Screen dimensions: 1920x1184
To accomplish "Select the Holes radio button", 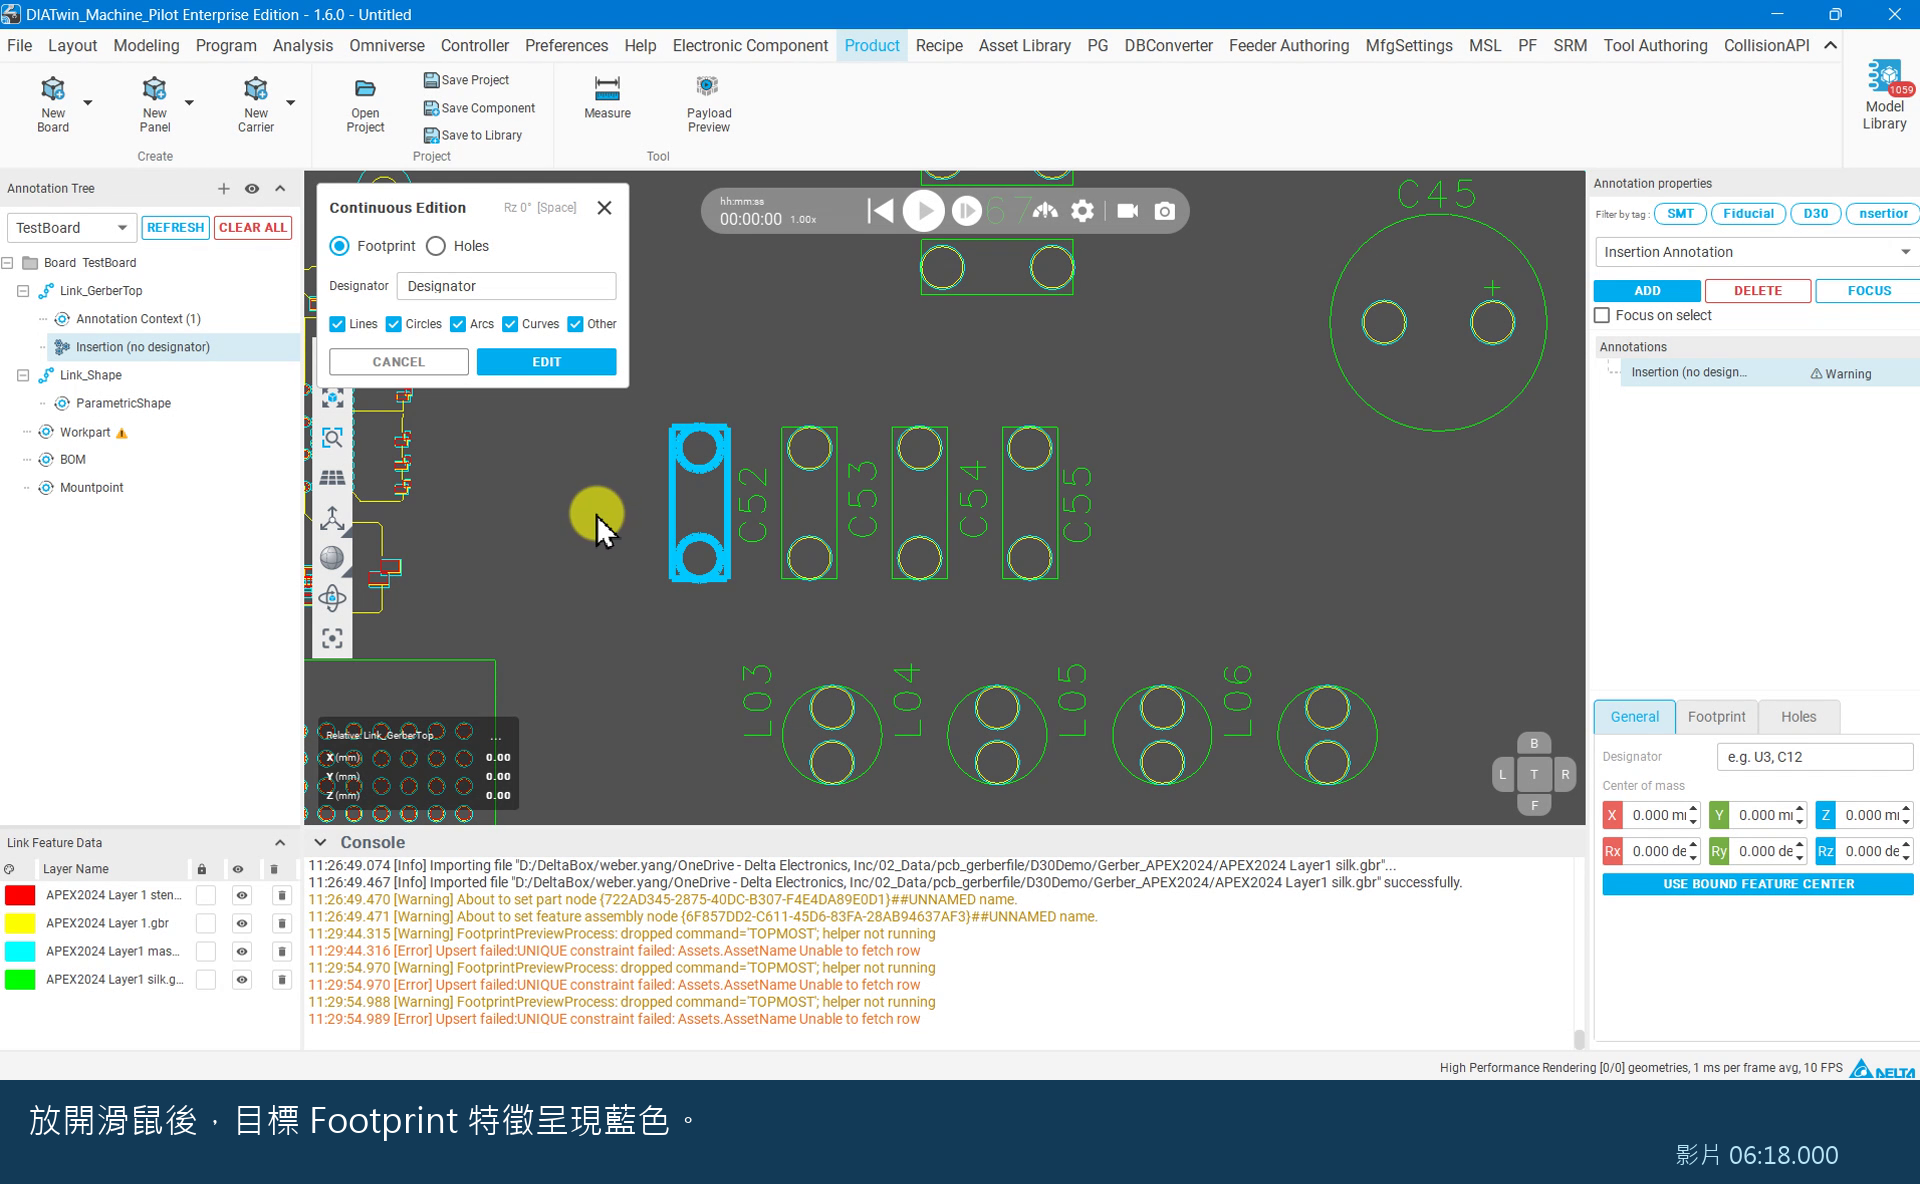I will (436, 246).
